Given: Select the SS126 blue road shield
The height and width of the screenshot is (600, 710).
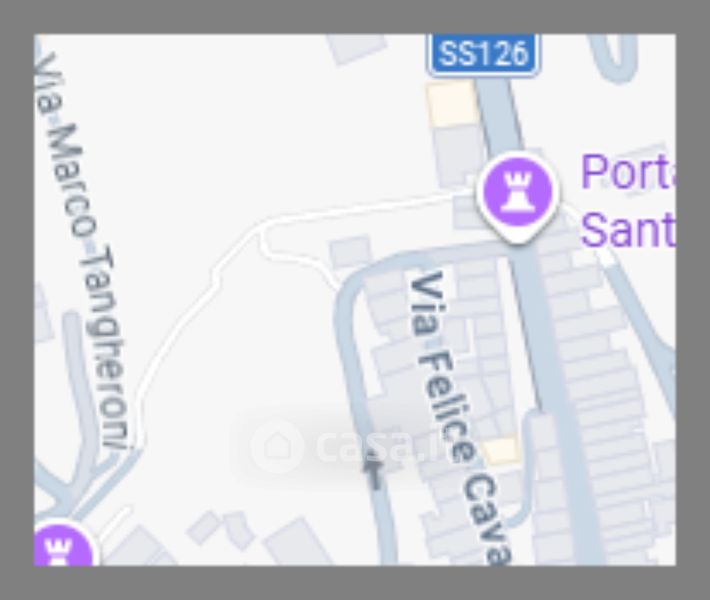Looking at the screenshot, I should (484, 53).
